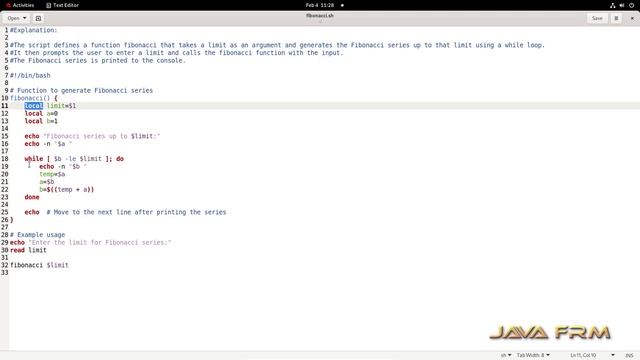The width and height of the screenshot is (640, 360).
Task: Click the 'while [ $b -le $limit ]; do' line
Action: click(74, 159)
